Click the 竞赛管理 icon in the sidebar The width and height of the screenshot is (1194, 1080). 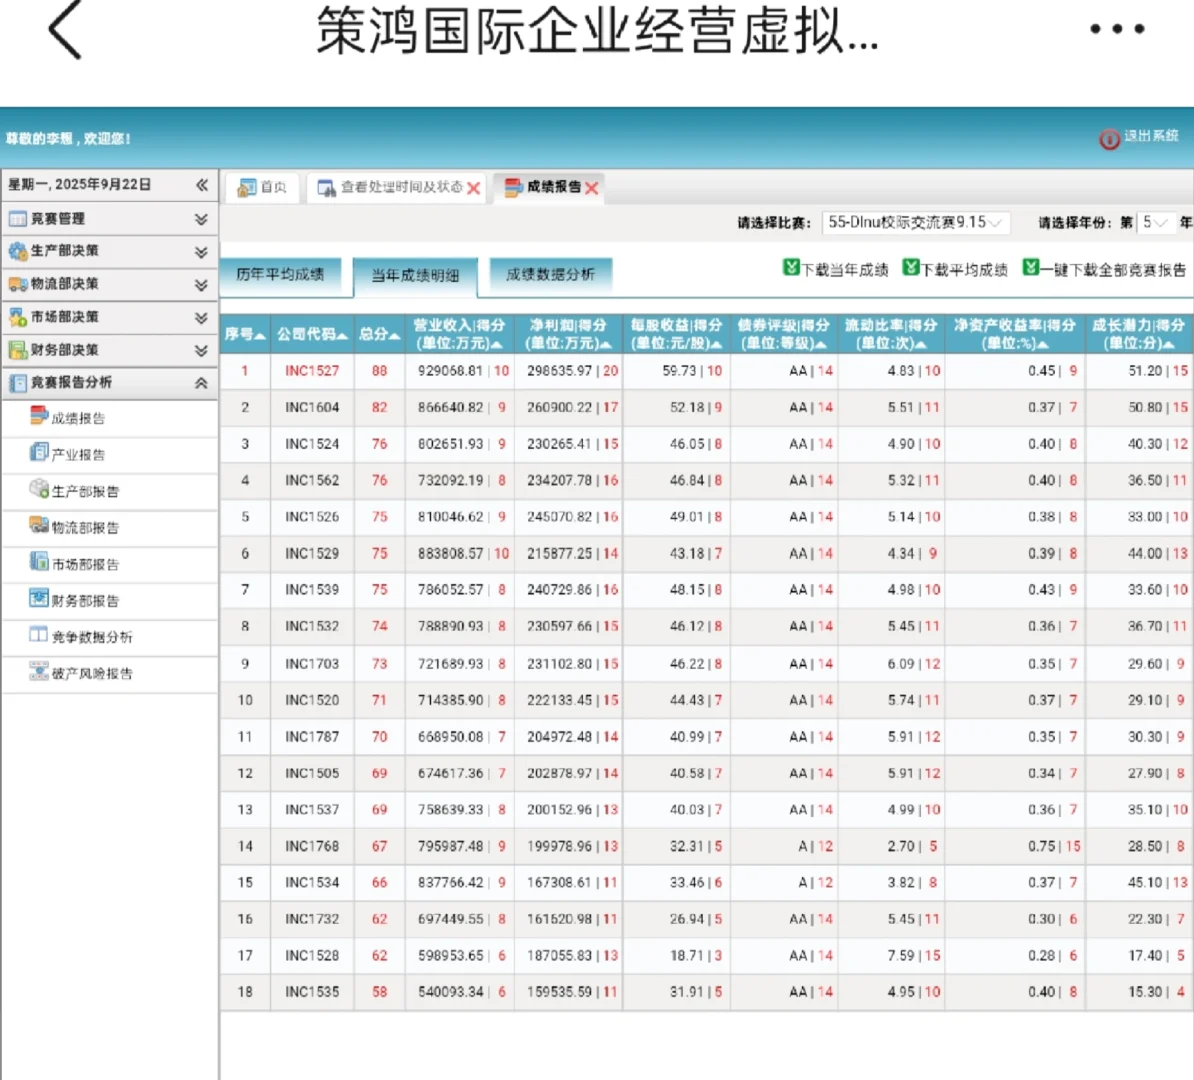point(18,219)
